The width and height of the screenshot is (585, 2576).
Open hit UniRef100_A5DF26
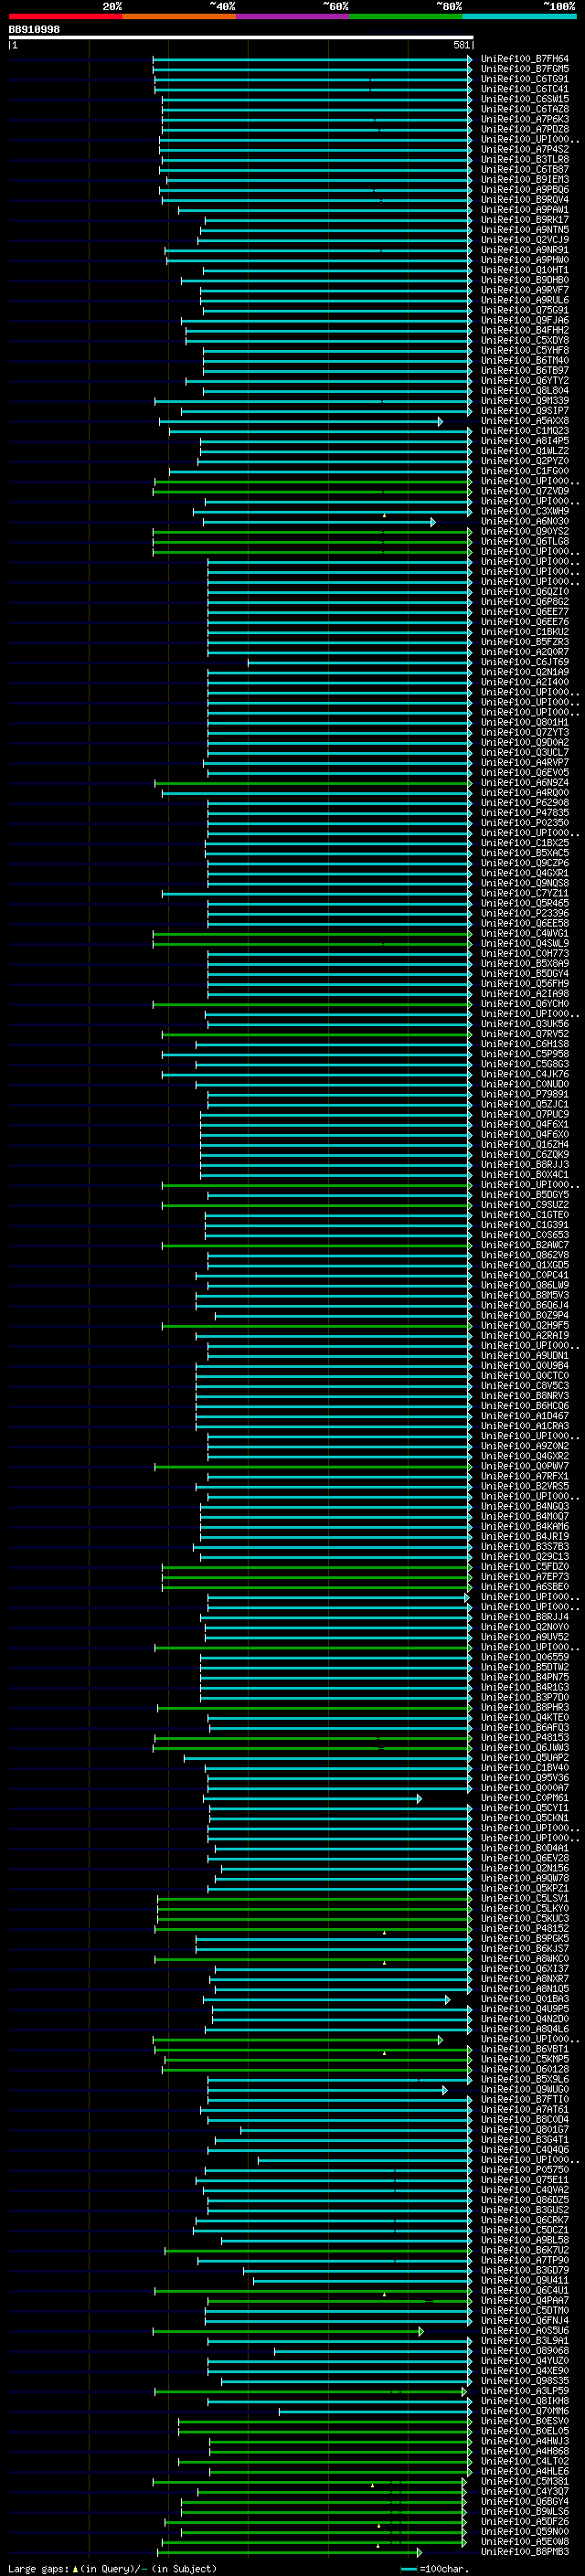[x=524, y=2522]
